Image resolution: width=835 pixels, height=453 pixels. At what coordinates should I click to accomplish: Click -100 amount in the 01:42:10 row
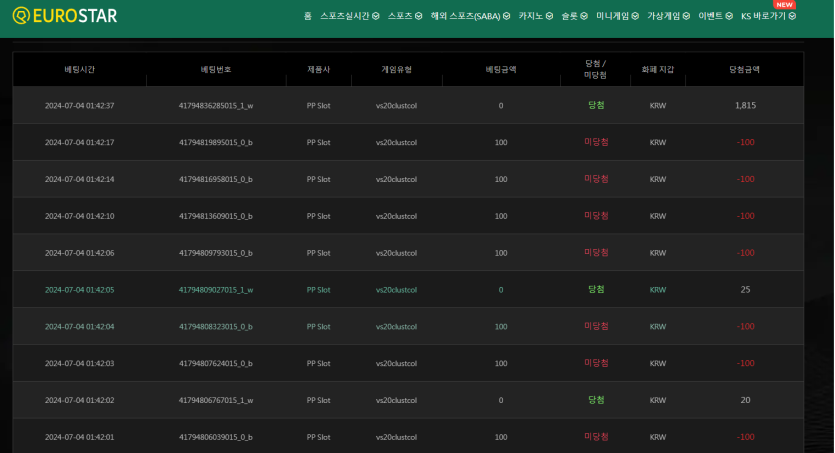coord(745,216)
